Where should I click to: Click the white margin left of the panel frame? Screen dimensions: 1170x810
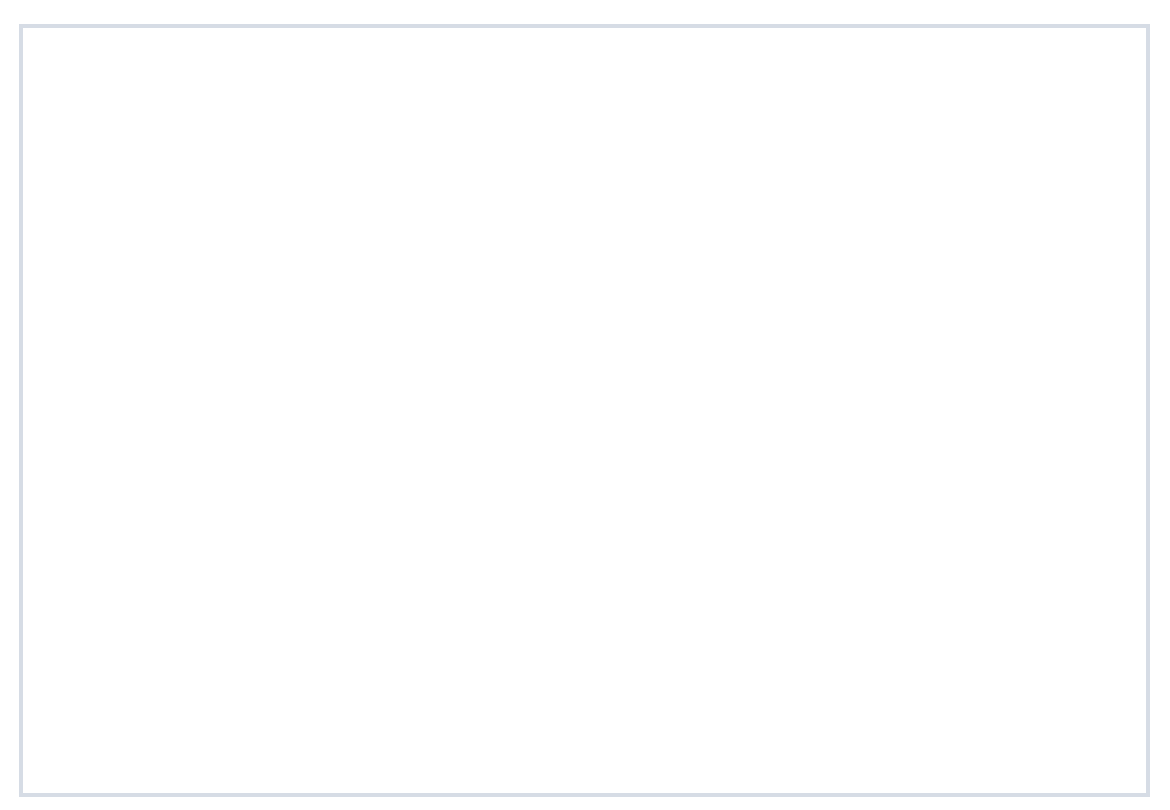point(9,410)
